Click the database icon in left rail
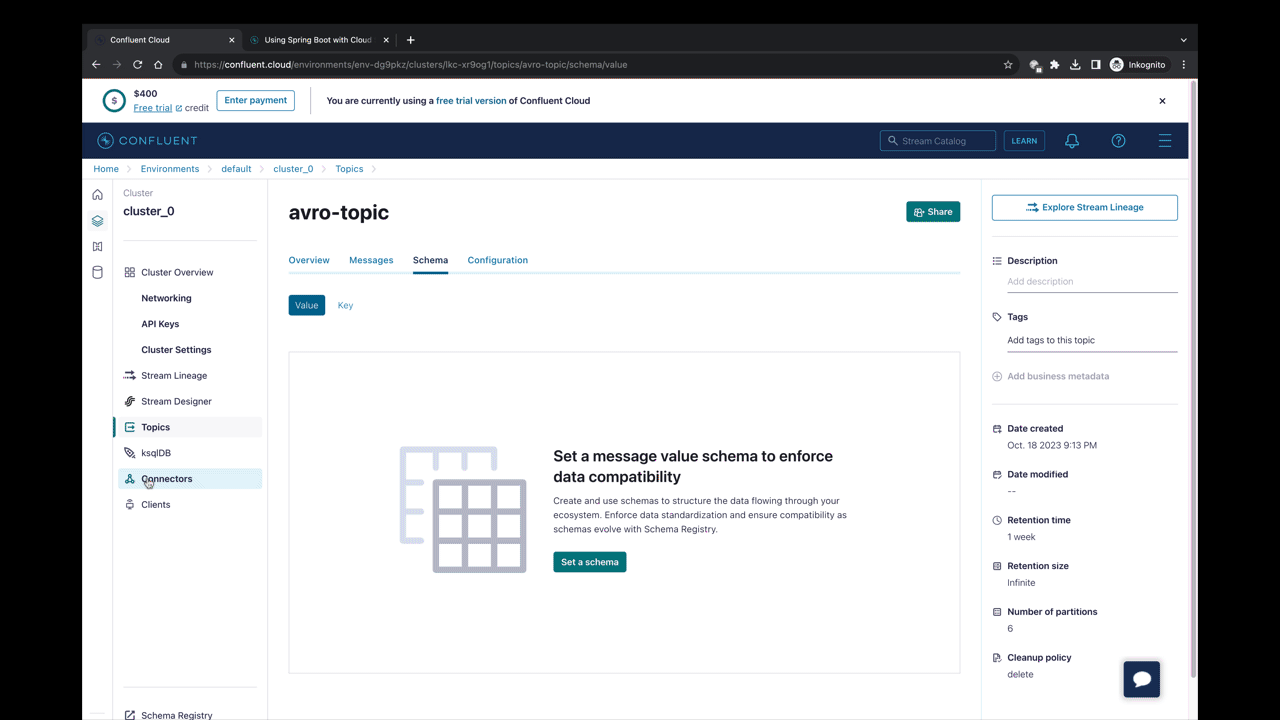The image size is (1280, 720). click(x=97, y=272)
